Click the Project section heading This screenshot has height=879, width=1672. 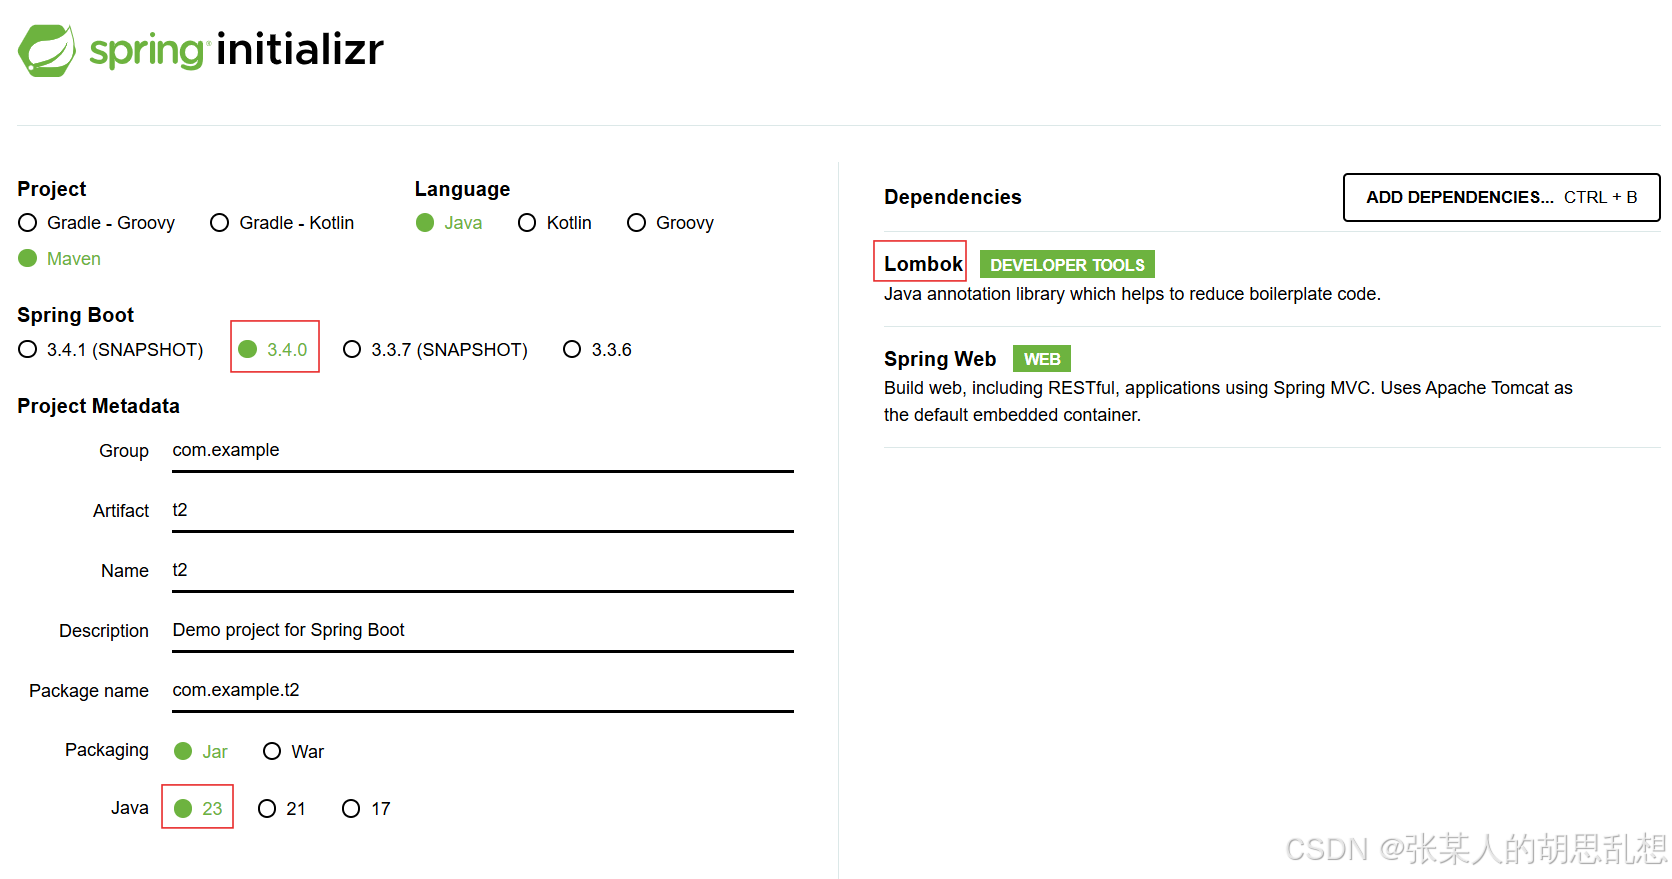tap(52, 189)
